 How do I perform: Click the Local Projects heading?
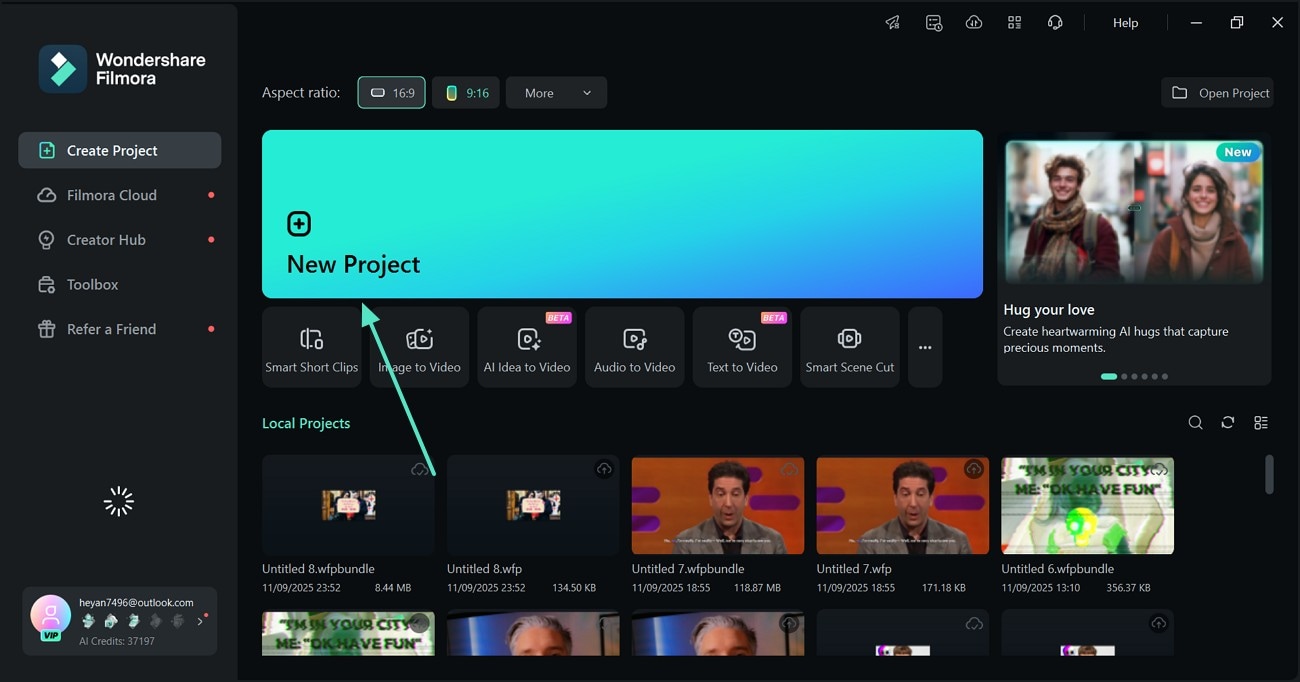coord(306,423)
